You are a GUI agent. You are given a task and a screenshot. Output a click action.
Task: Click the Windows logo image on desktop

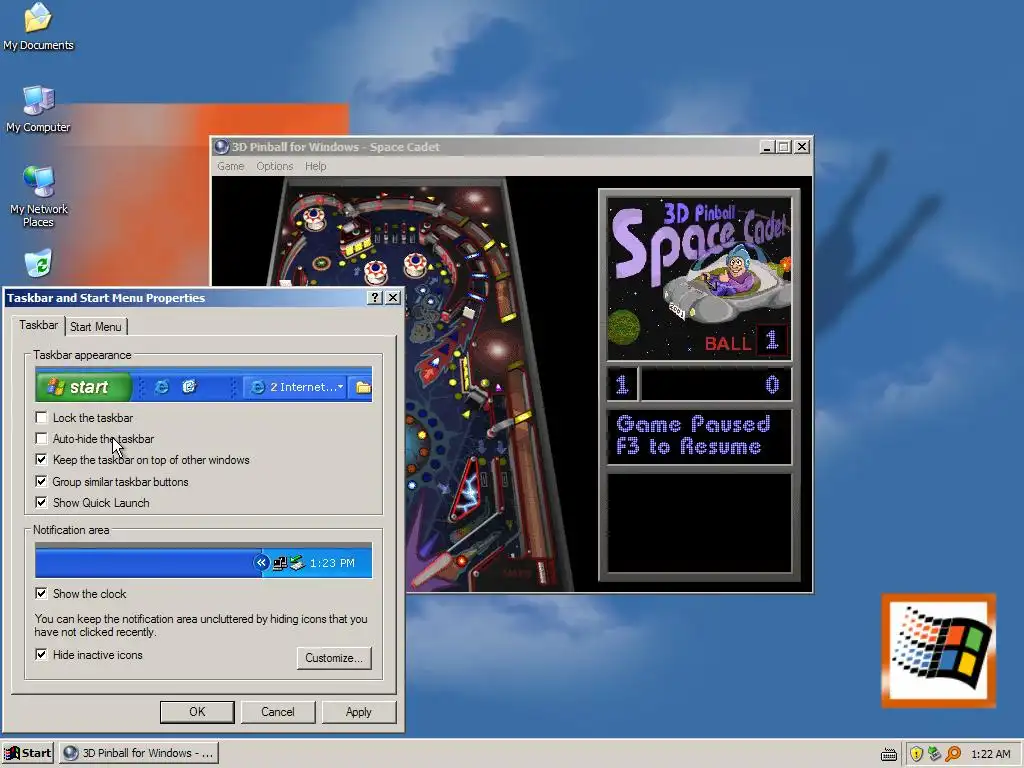click(938, 650)
